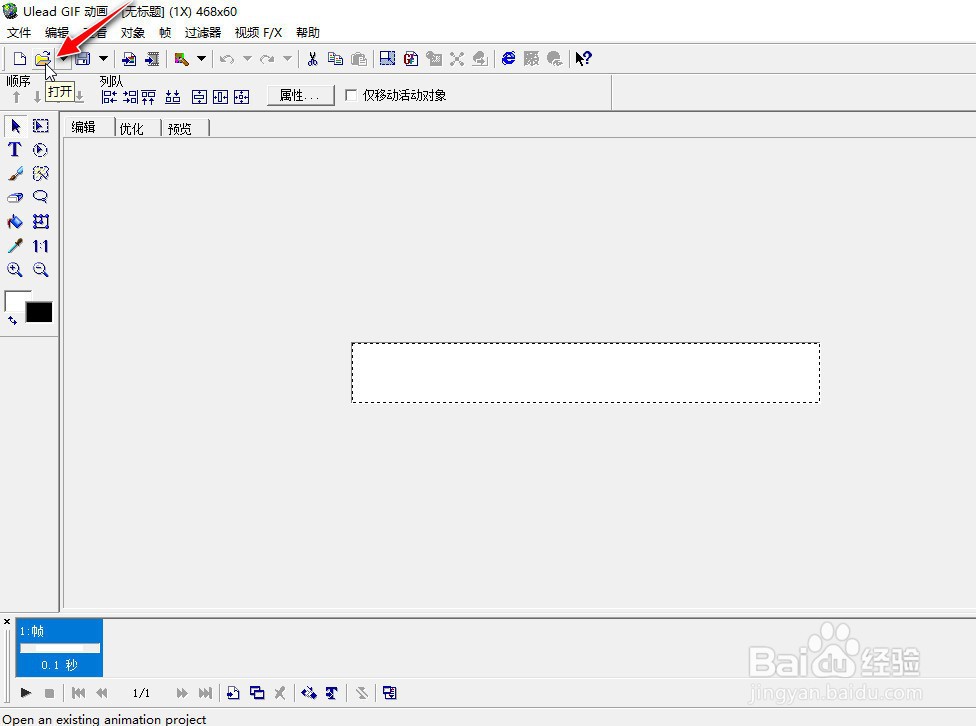Go to the next frame
976x726 pixels.
coord(182,693)
